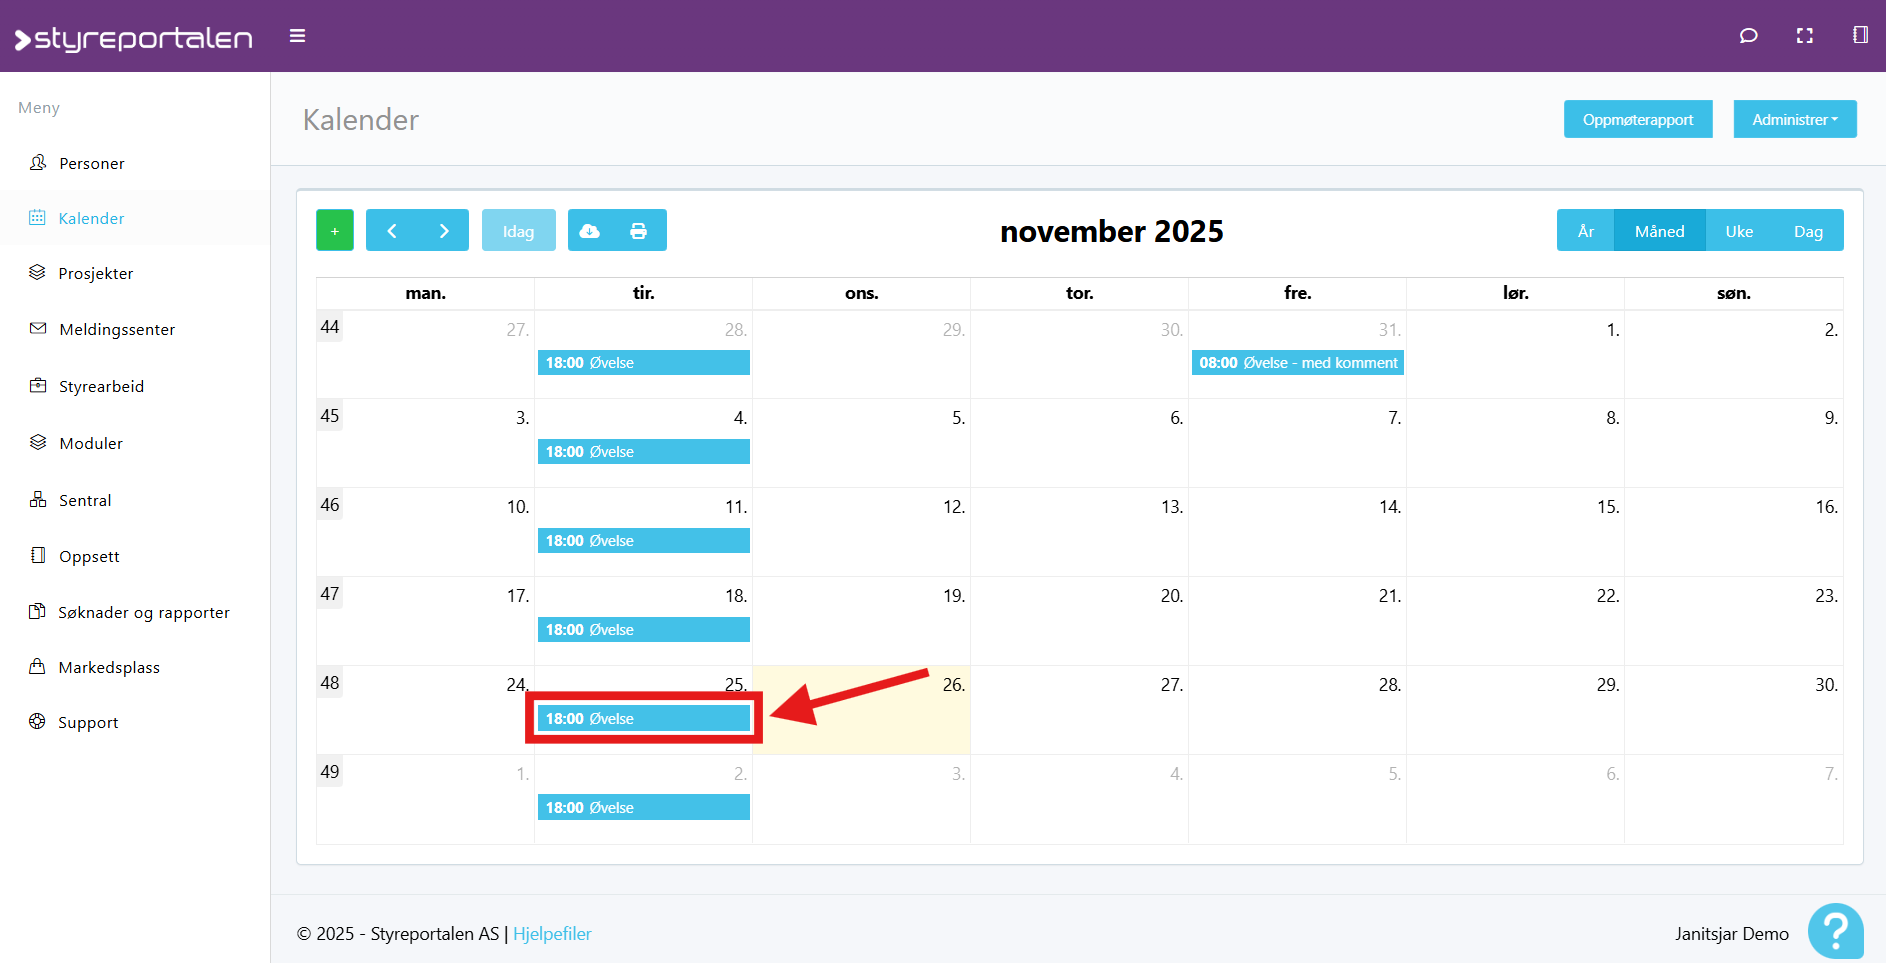Click the hamburger menu toggle icon
The image size is (1886, 963).
(x=297, y=36)
